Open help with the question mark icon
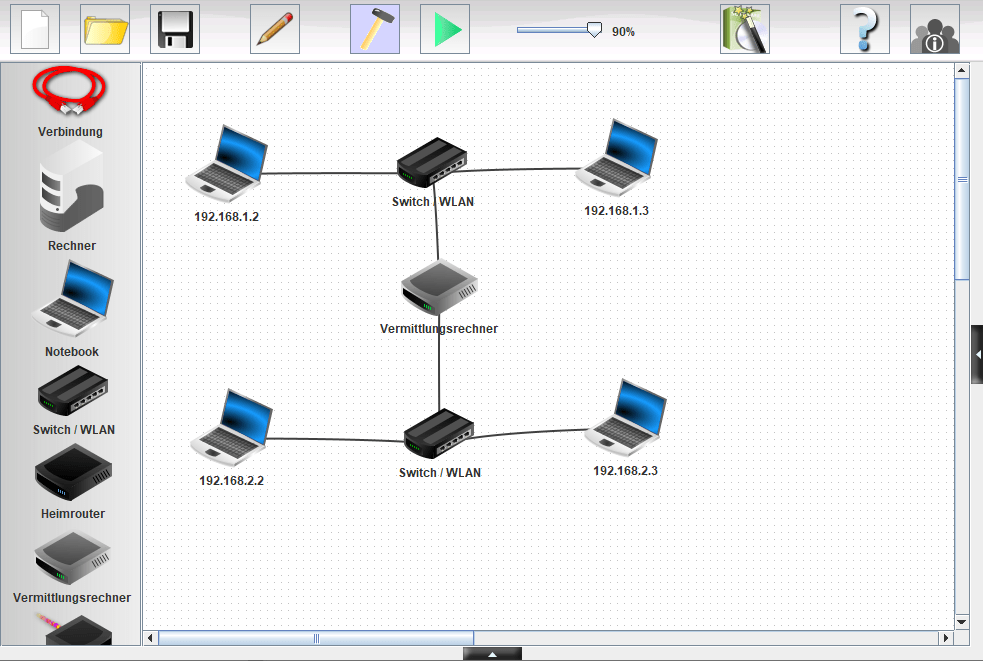The width and height of the screenshot is (983, 661). click(865, 29)
